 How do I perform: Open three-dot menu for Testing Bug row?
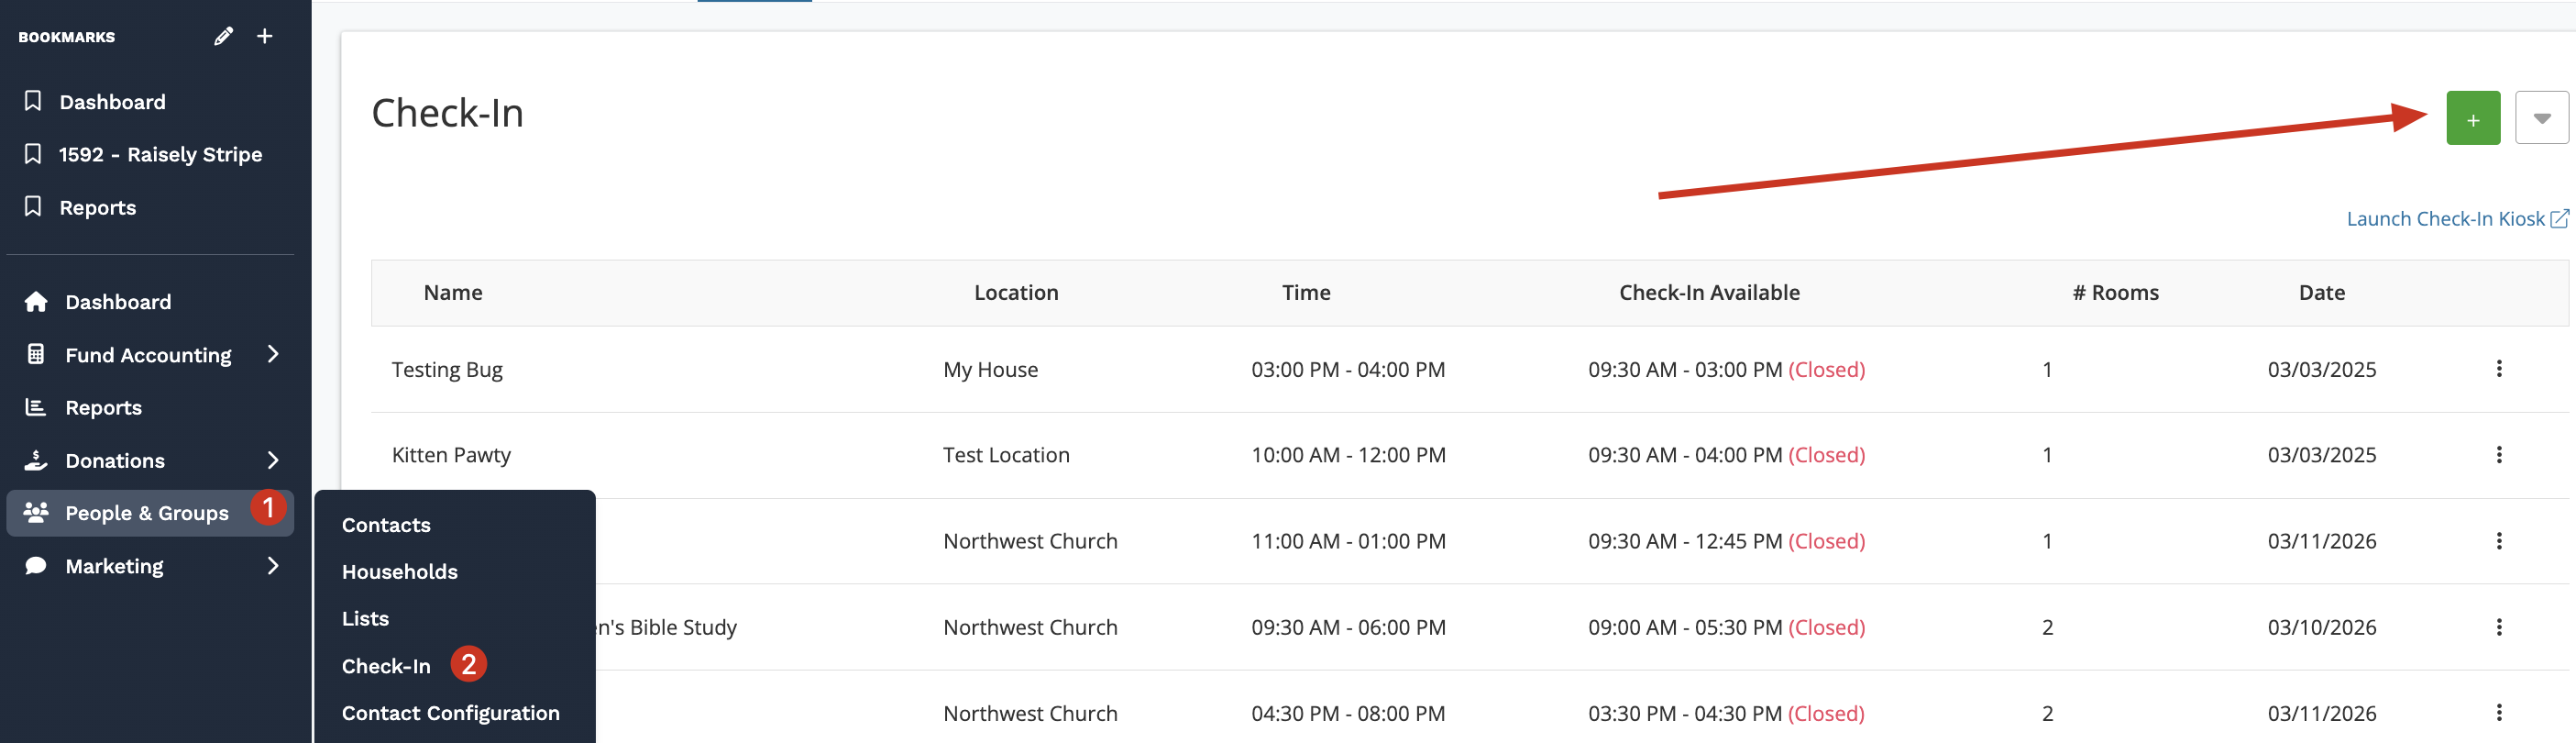(2498, 369)
